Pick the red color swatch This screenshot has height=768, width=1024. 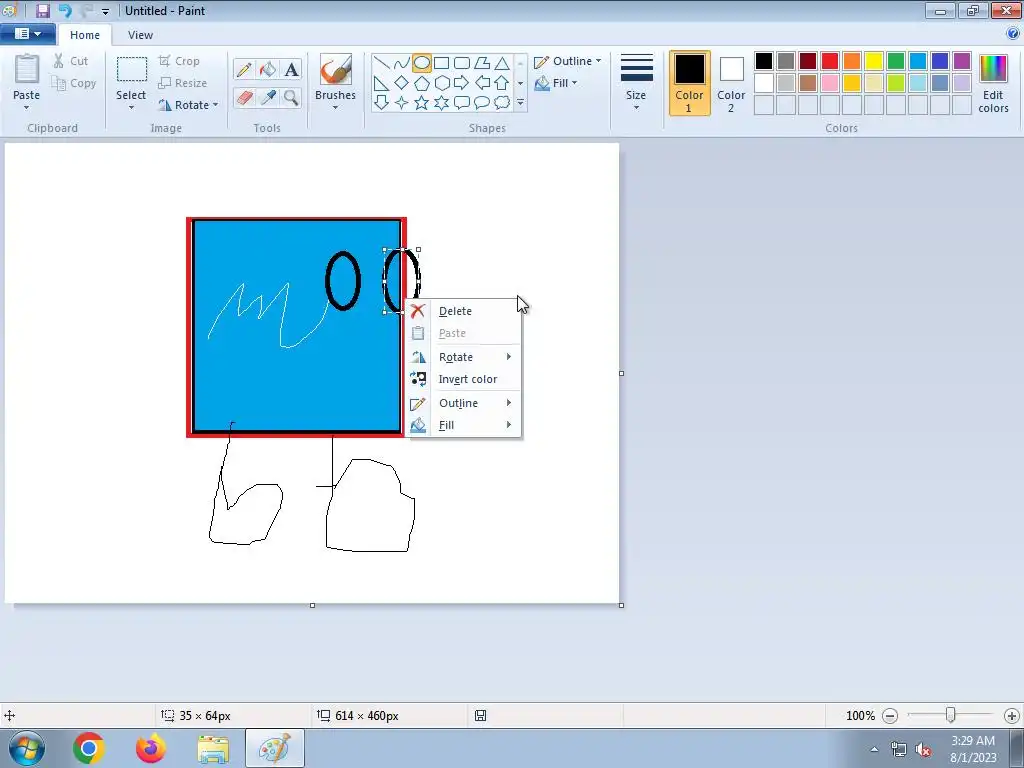pyautogui.click(x=830, y=61)
